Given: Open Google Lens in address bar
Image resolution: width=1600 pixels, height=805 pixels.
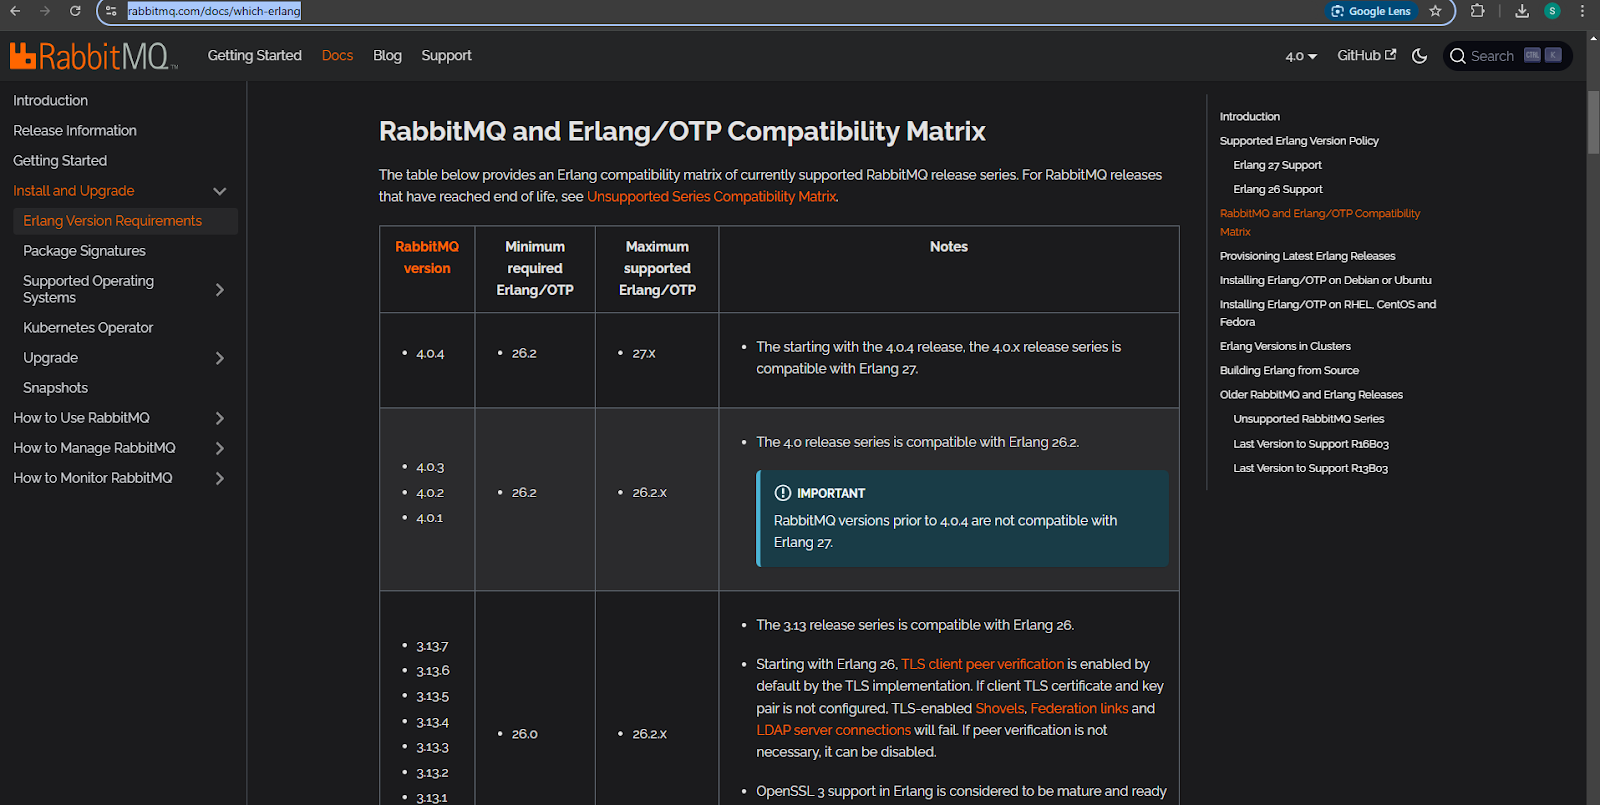Looking at the screenshot, I should pos(1370,11).
